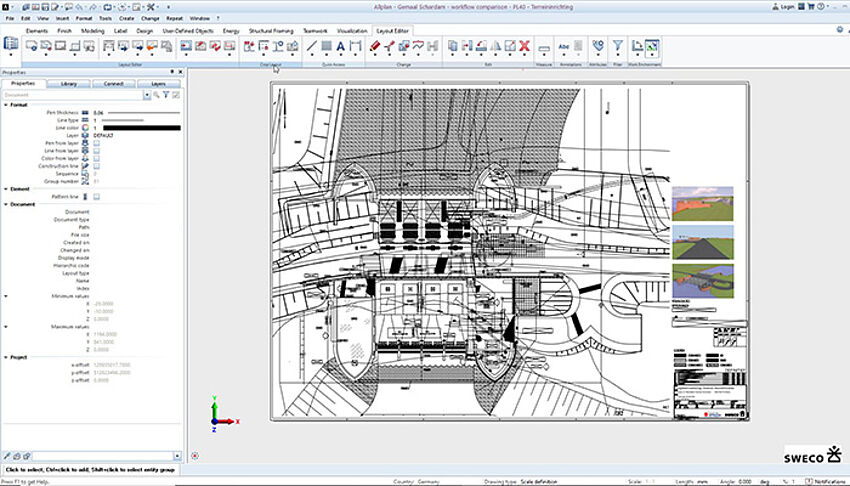This screenshot has height=486, width=850.
Task: Click the Text tool letter A icon
Action: click(x=340, y=46)
